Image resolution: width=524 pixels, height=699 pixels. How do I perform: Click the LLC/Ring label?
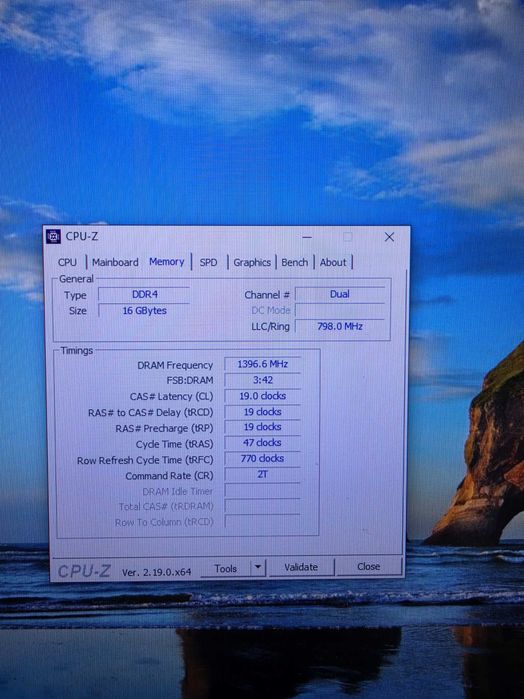click(270, 327)
